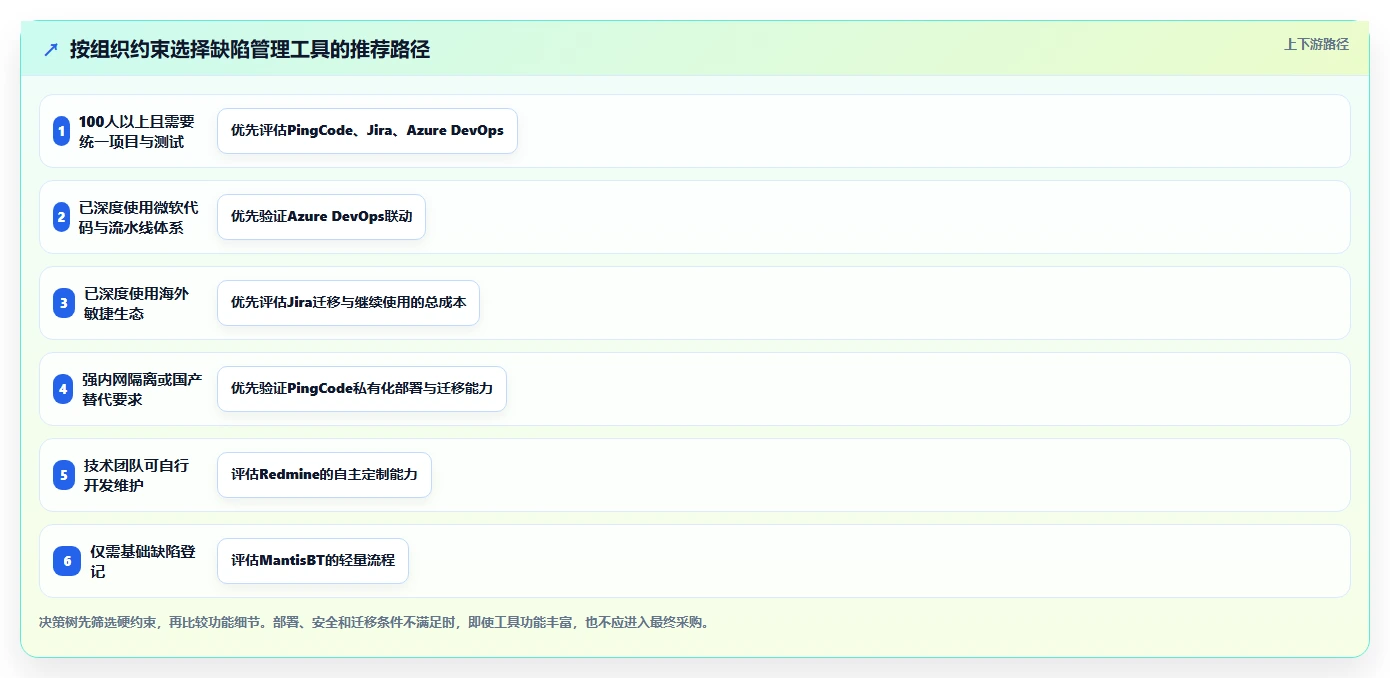Select the 强内网隔离或国产替代要求 condition text
This screenshot has height=678, width=1390.
(x=142, y=389)
